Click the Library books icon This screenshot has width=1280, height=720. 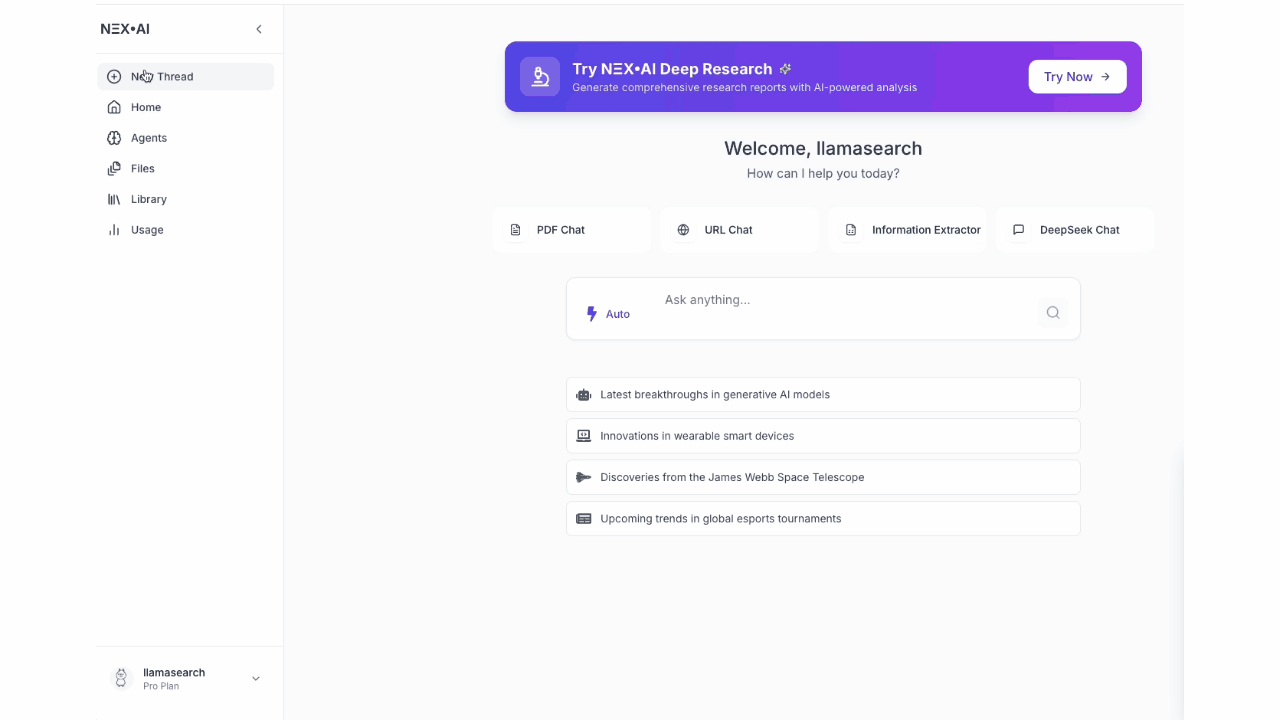click(114, 199)
